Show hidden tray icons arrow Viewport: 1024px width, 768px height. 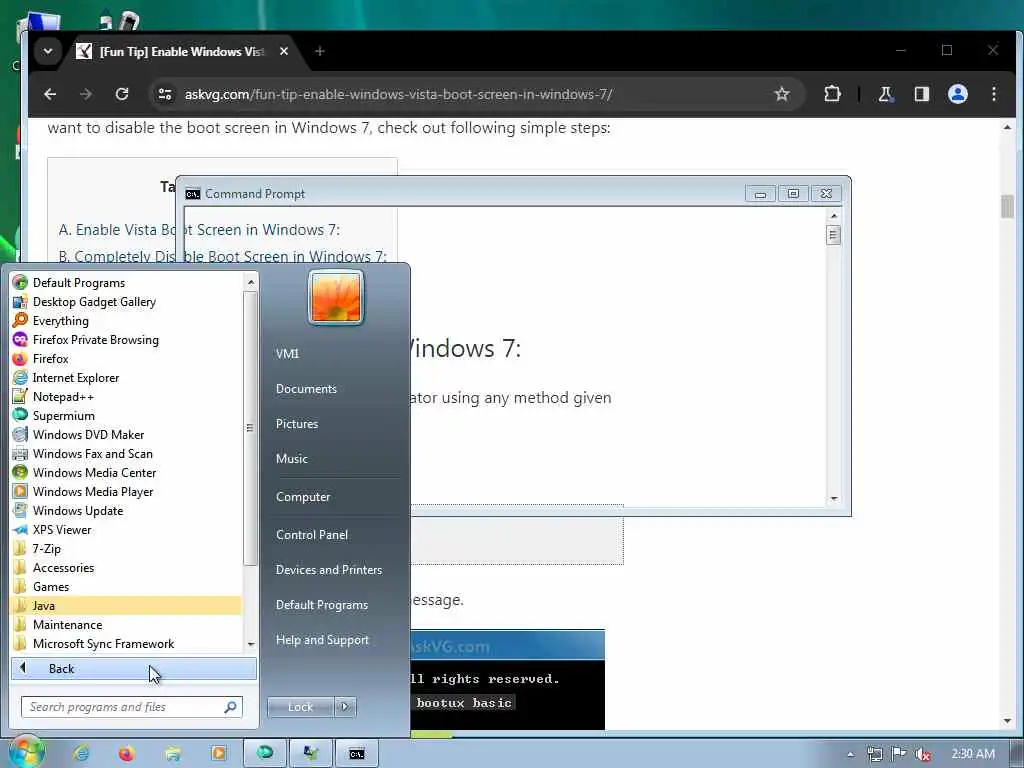[850, 754]
